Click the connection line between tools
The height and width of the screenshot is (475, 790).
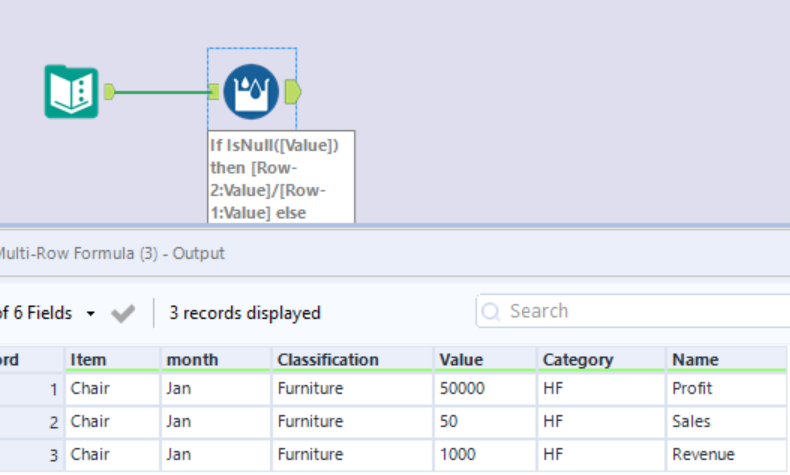tap(160, 92)
